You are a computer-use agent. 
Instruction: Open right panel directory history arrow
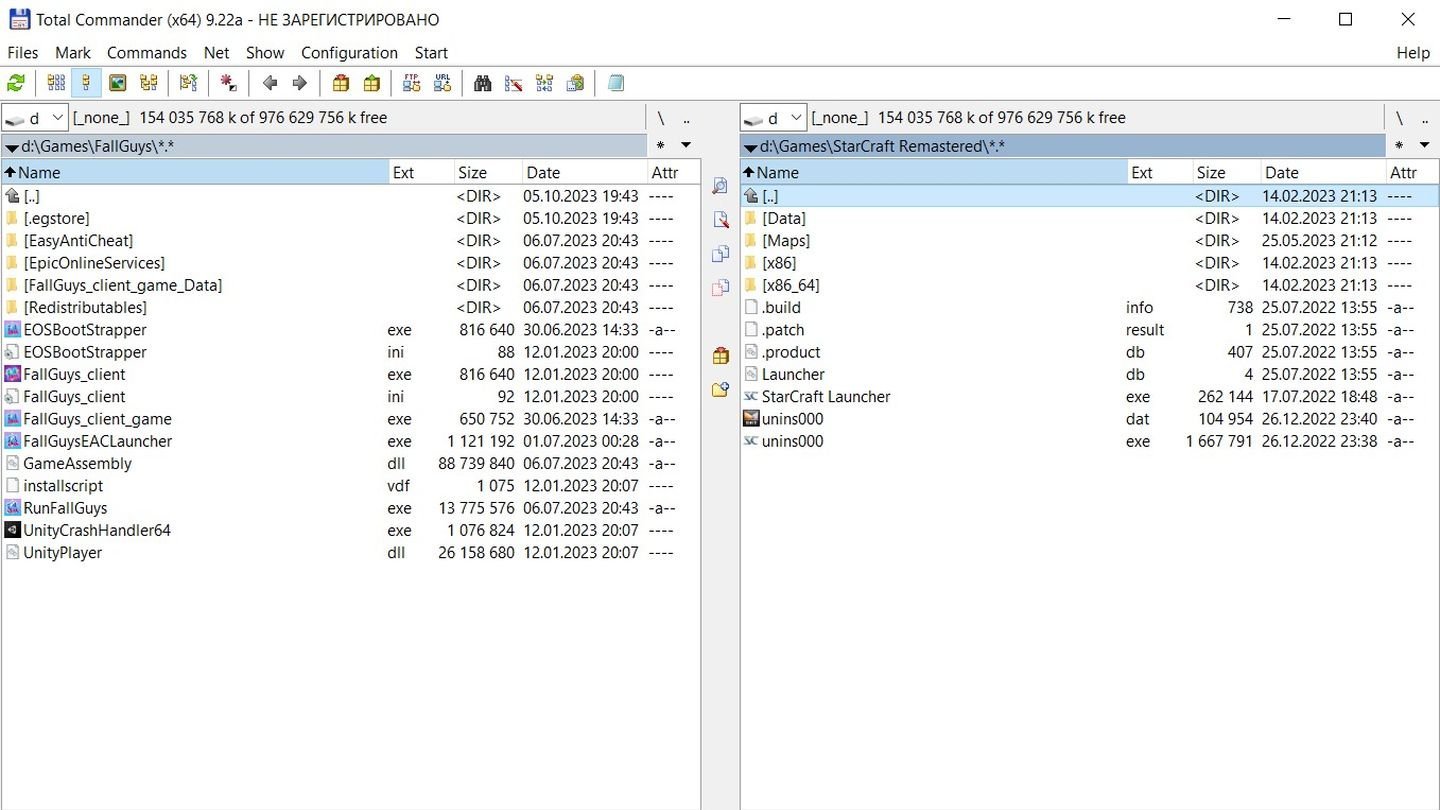pos(1425,146)
